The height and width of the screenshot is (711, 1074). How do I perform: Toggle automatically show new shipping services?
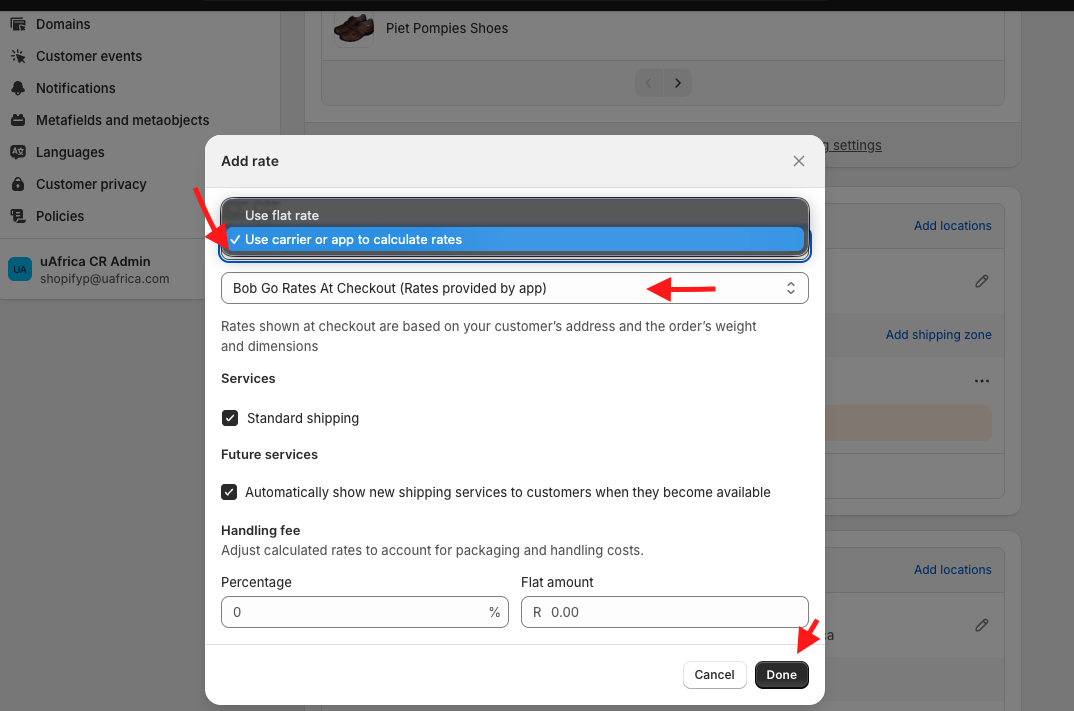(230, 492)
